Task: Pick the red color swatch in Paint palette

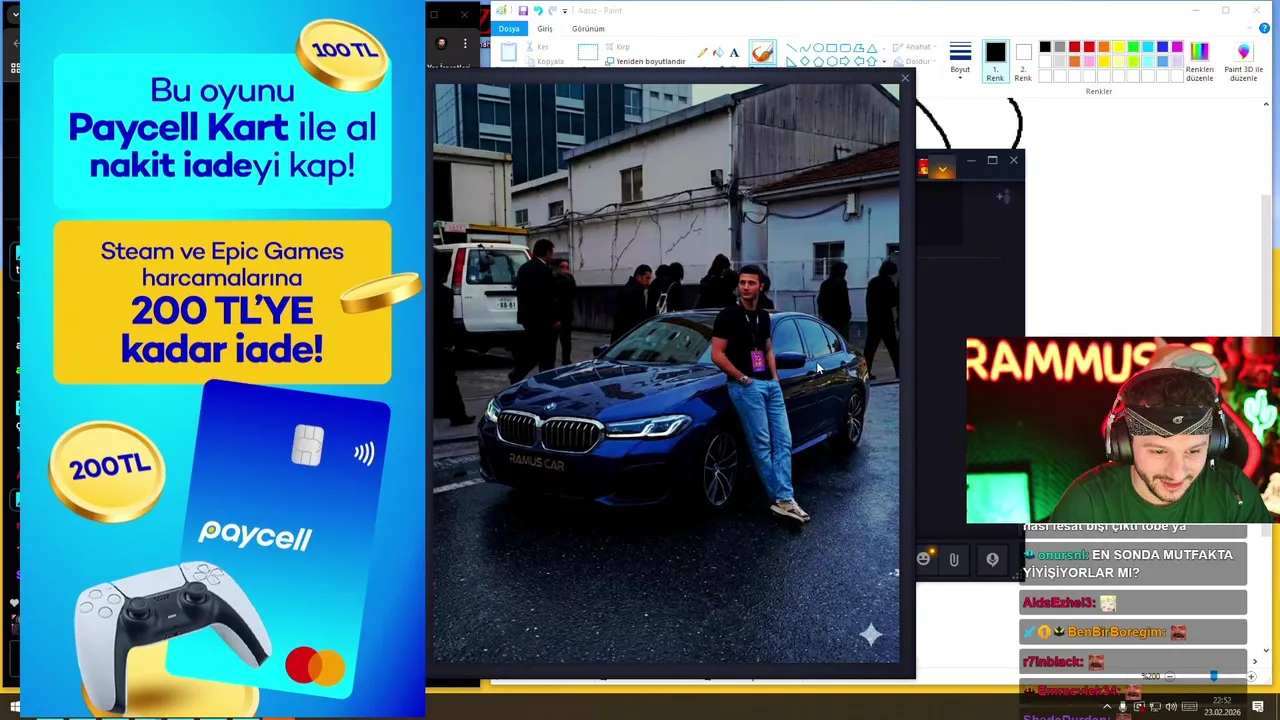Action: click(1089, 47)
